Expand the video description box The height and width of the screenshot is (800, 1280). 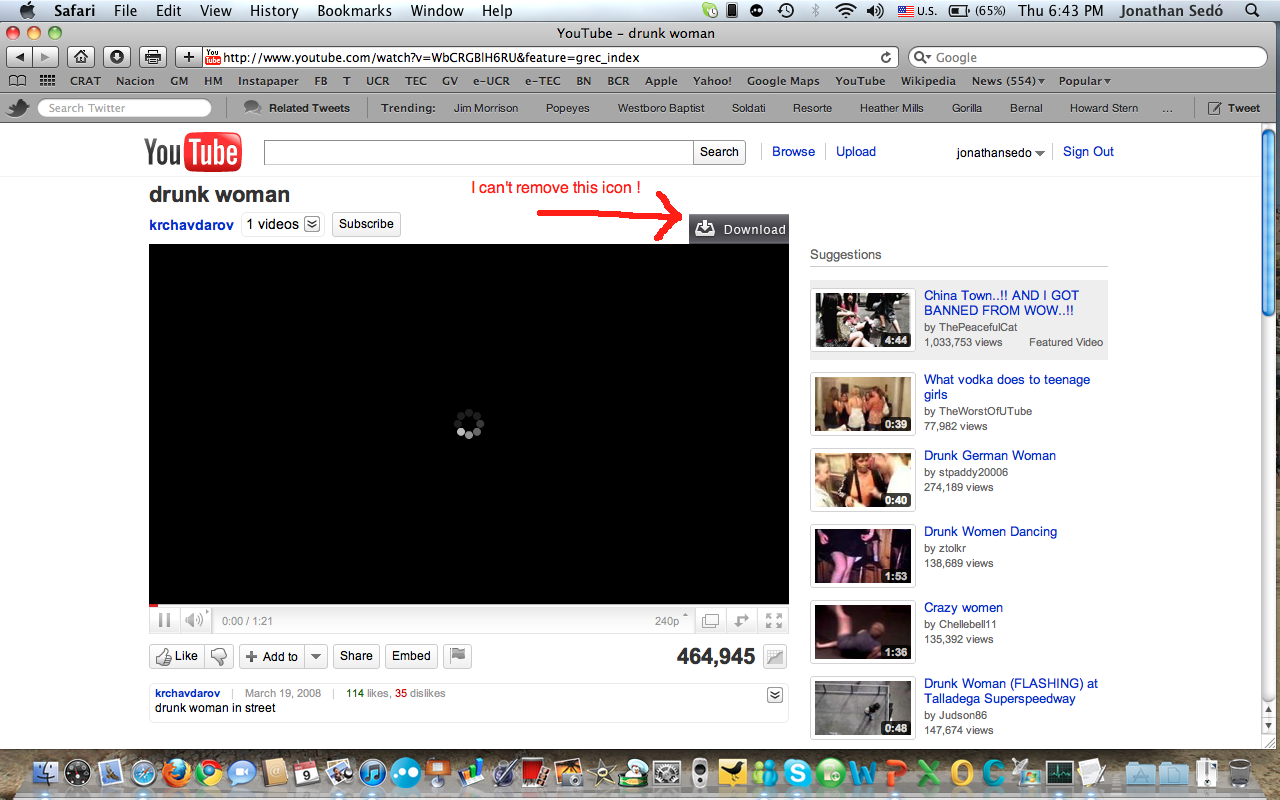tap(774, 695)
